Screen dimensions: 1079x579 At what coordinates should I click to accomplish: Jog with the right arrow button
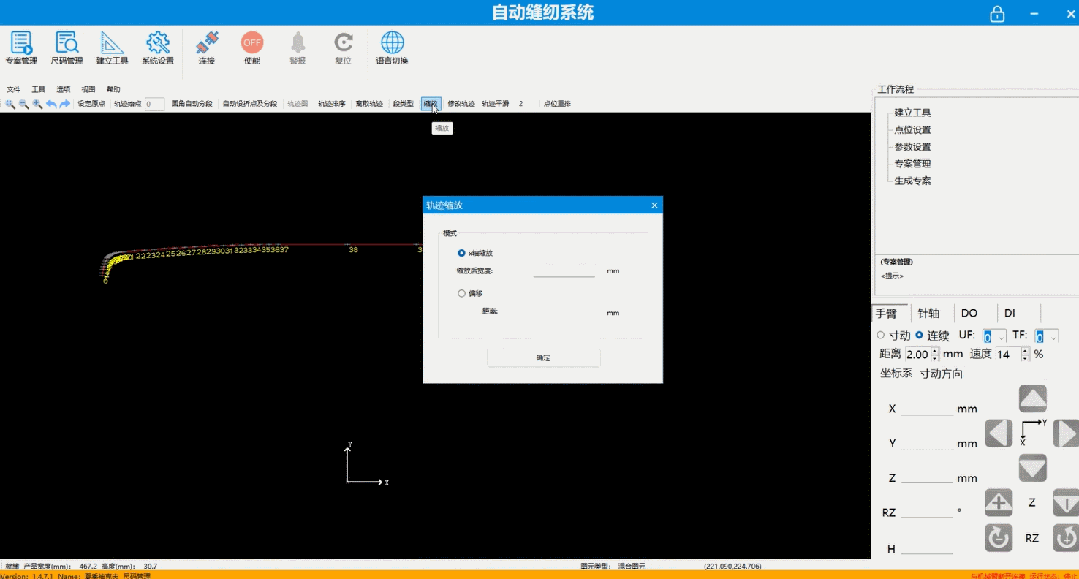[x=1065, y=434]
